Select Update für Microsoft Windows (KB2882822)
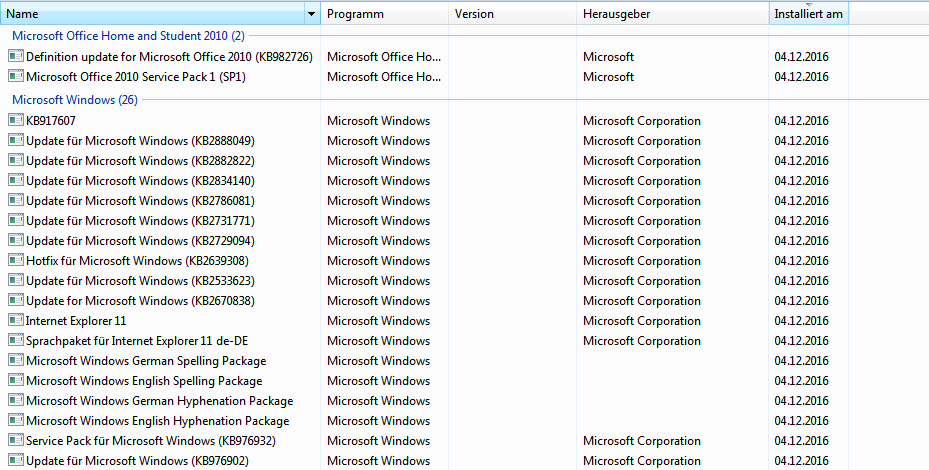The width and height of the screenshot is (929, 470). (x=140, y=161)
